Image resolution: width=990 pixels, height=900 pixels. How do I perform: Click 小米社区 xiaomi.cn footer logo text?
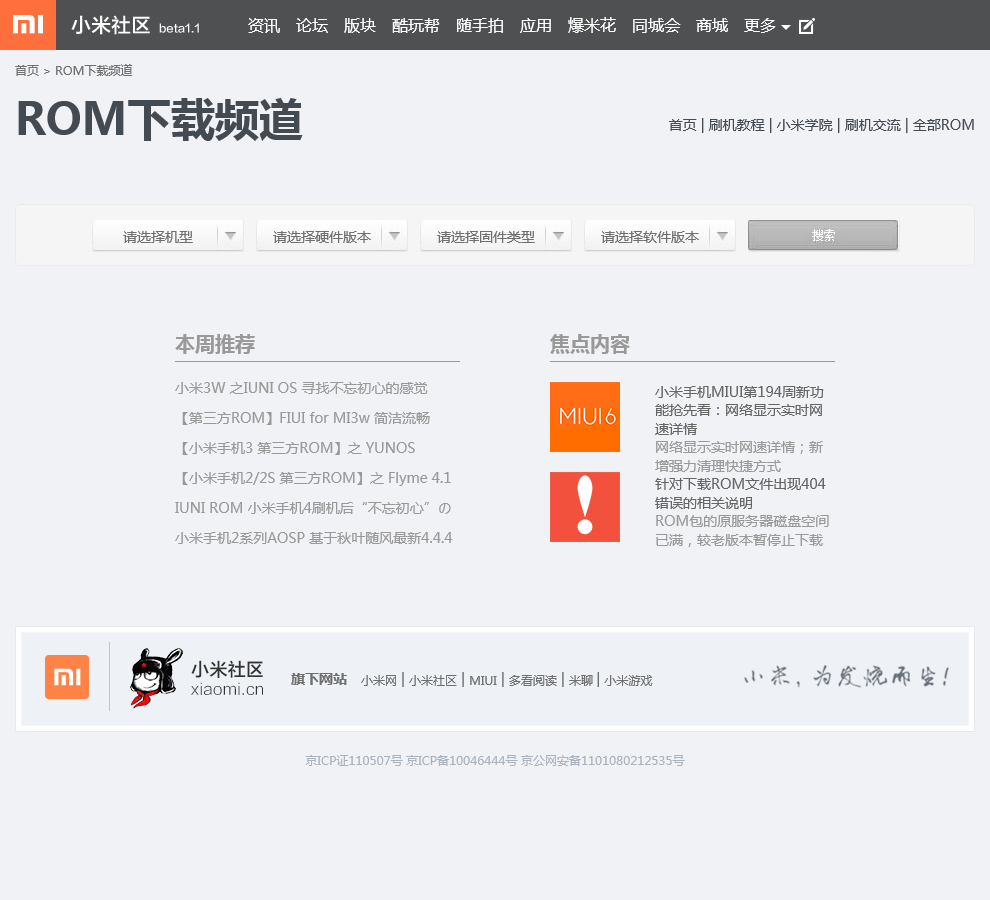tap(227, 679)
